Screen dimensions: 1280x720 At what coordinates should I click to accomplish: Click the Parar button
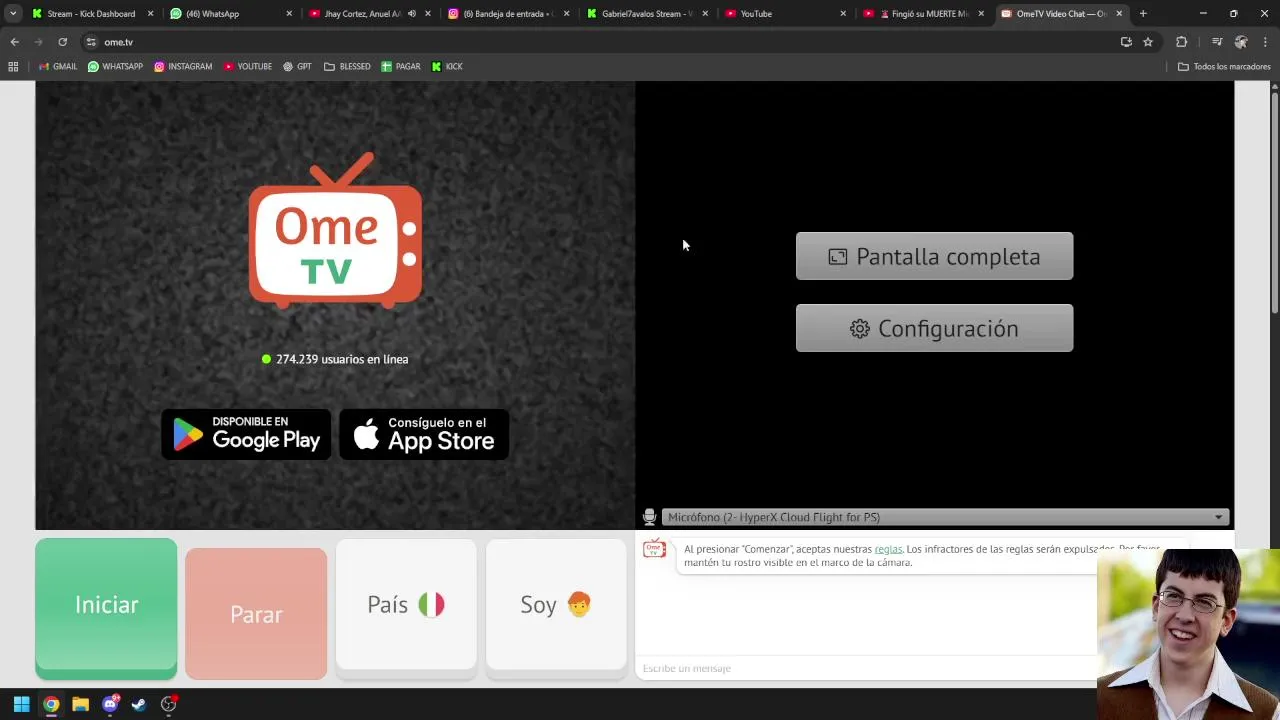(256, 614)
